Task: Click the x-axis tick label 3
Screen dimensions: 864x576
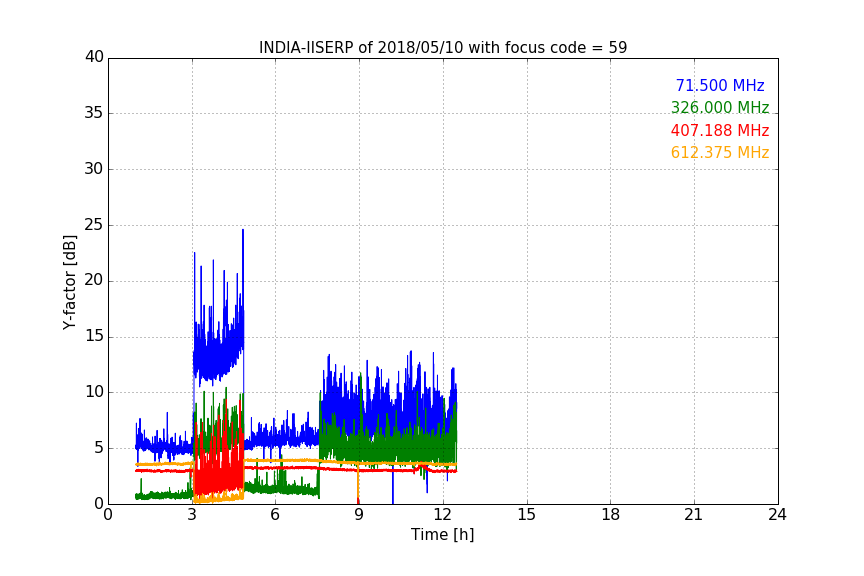Action: [x=192, y=515]
